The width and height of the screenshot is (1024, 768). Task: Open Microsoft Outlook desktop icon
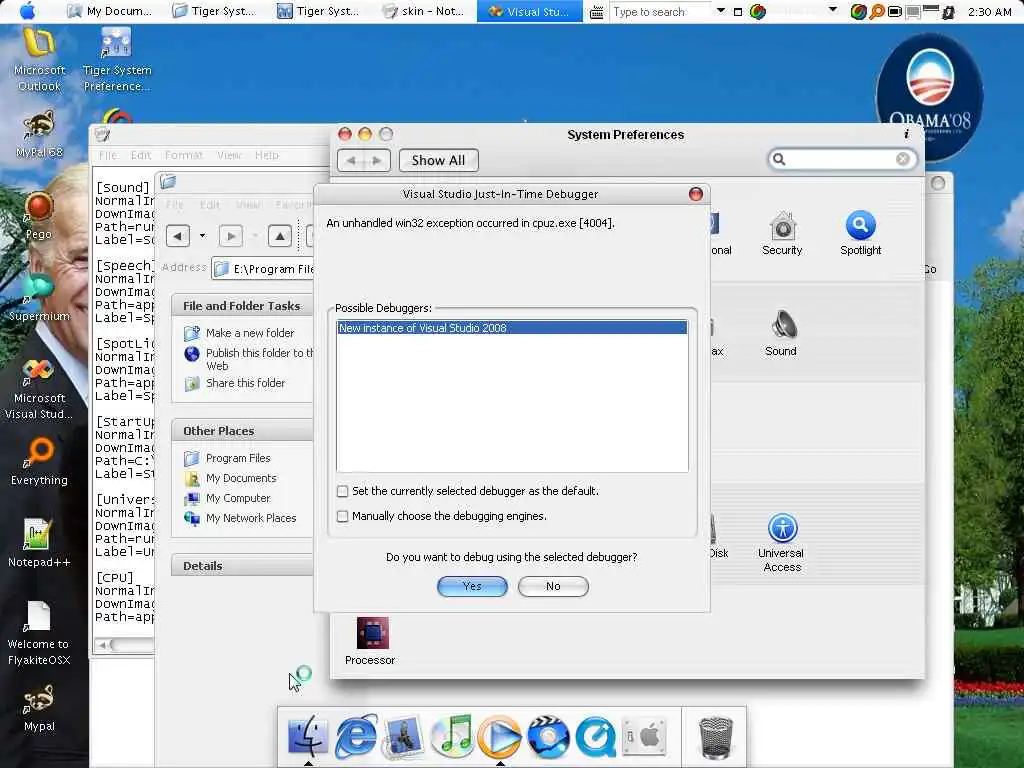[x=39, y=60]
